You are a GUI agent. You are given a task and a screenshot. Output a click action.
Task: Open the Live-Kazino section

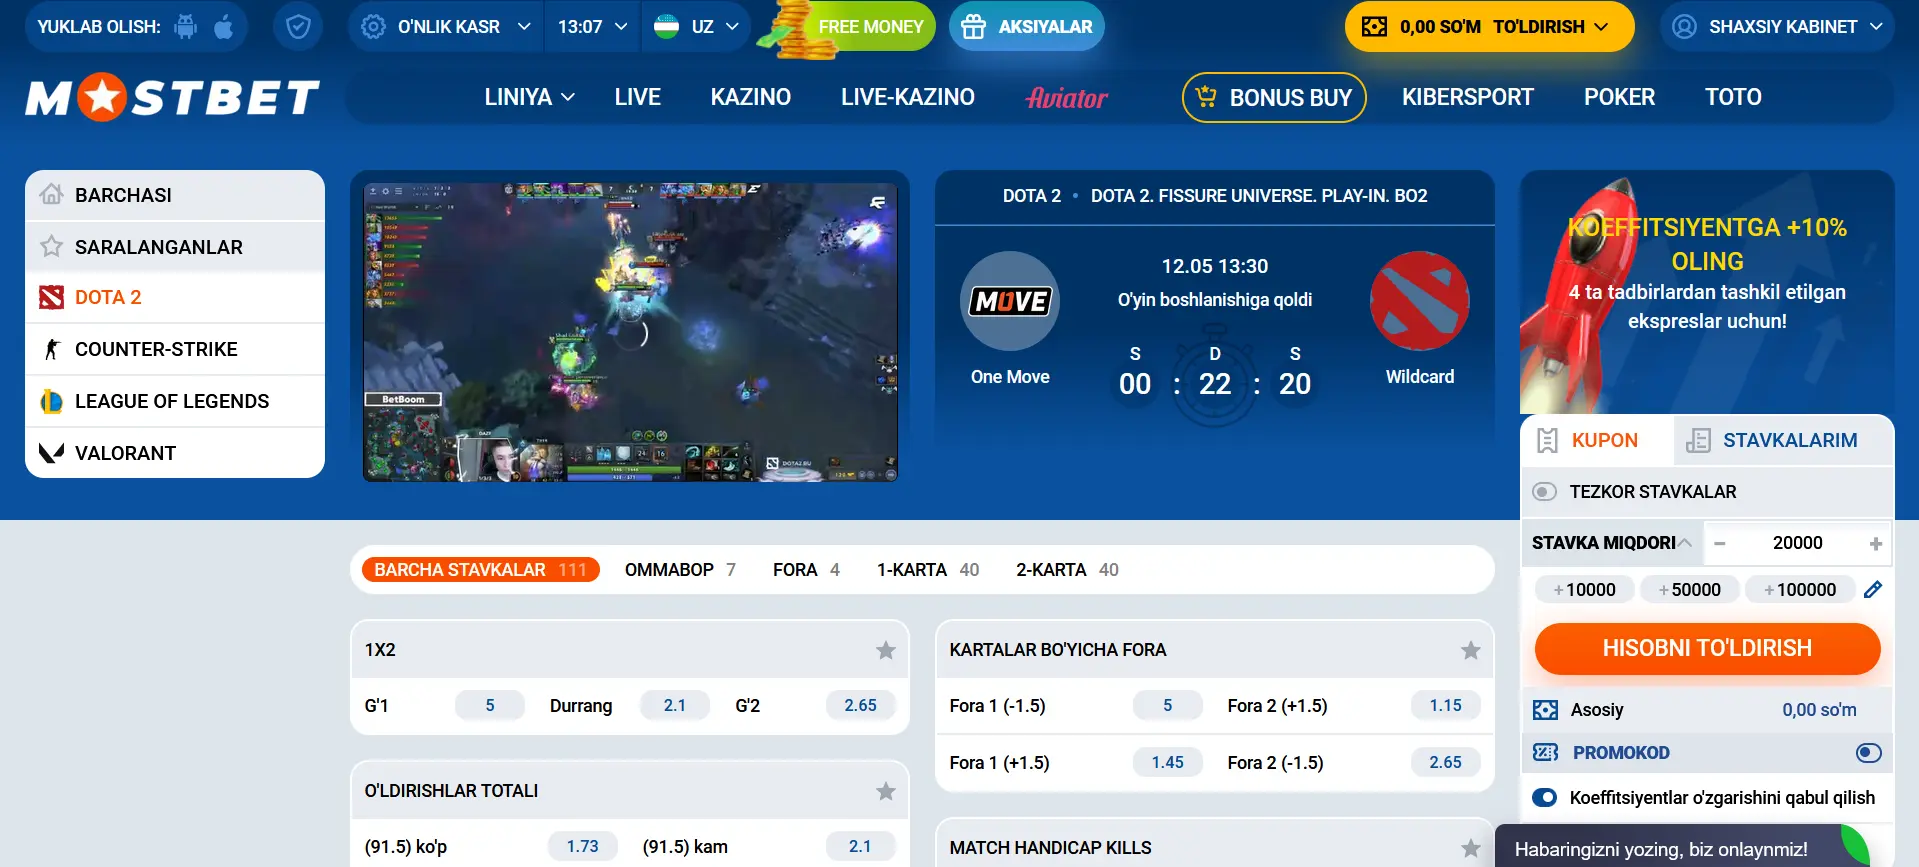pos(907,97)
